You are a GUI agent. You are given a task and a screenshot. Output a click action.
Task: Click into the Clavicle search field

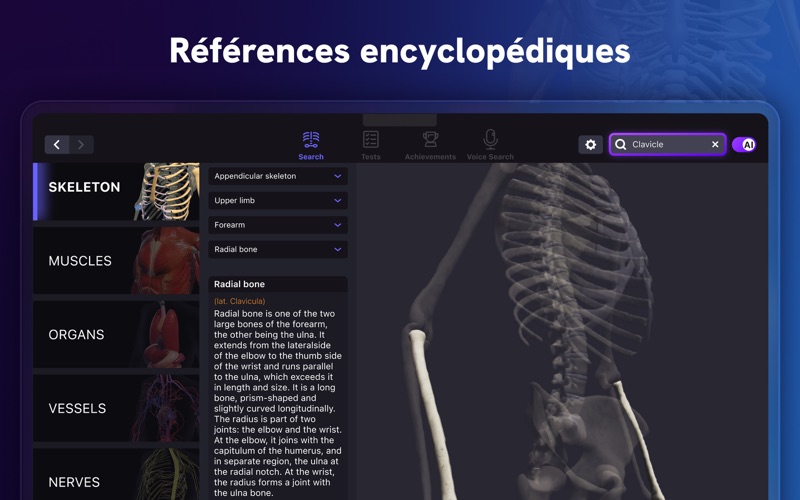[668, 144]
